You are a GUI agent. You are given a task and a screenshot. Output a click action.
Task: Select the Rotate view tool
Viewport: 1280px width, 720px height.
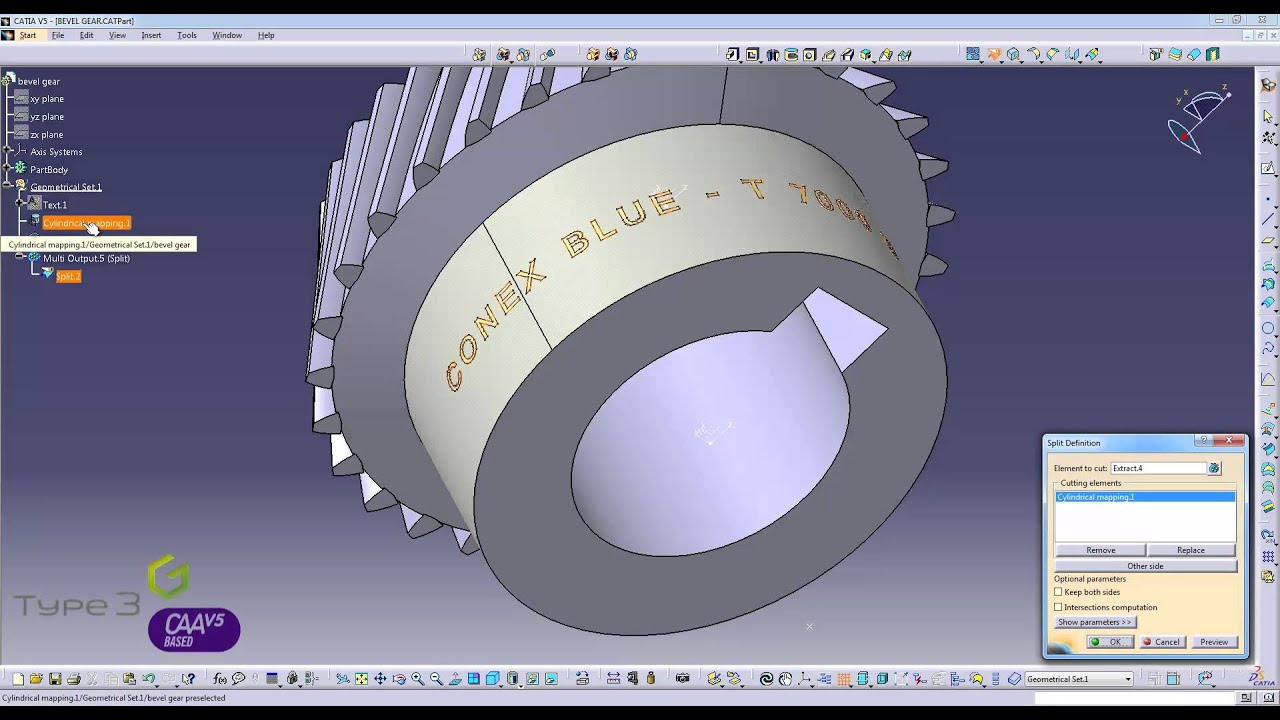pyautogui.click(x=399, y=679)
